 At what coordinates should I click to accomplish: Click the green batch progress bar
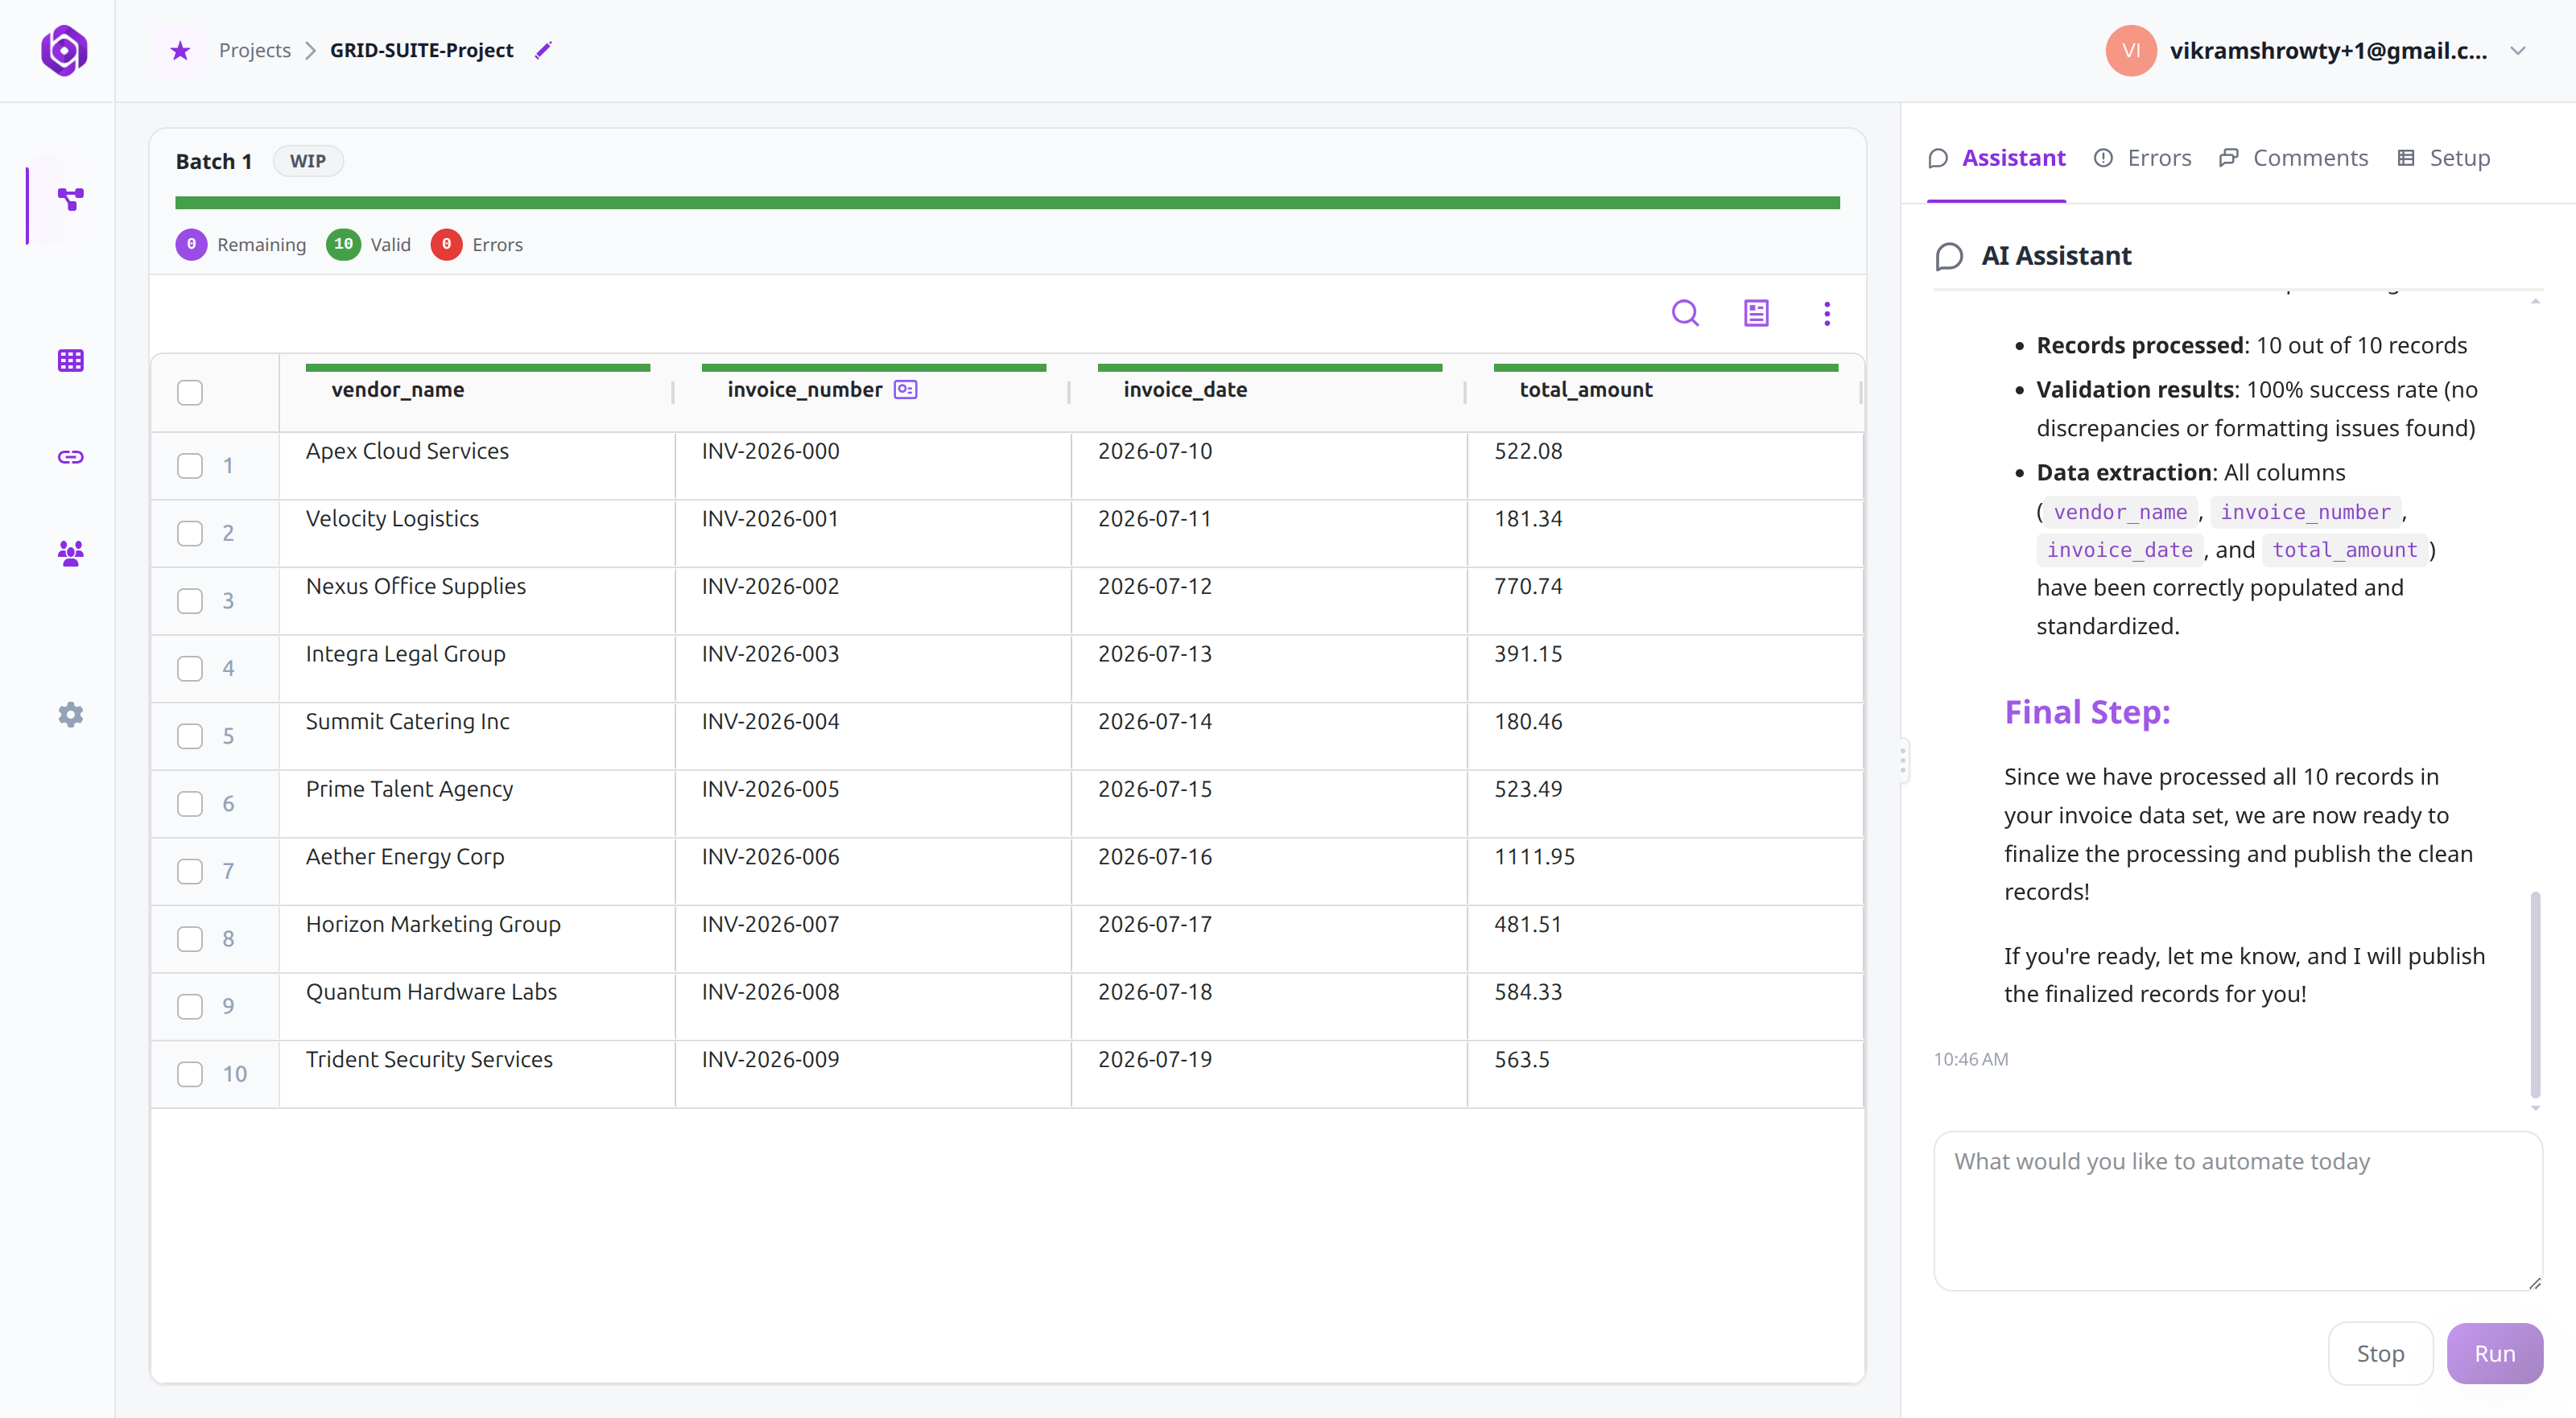1007,203
